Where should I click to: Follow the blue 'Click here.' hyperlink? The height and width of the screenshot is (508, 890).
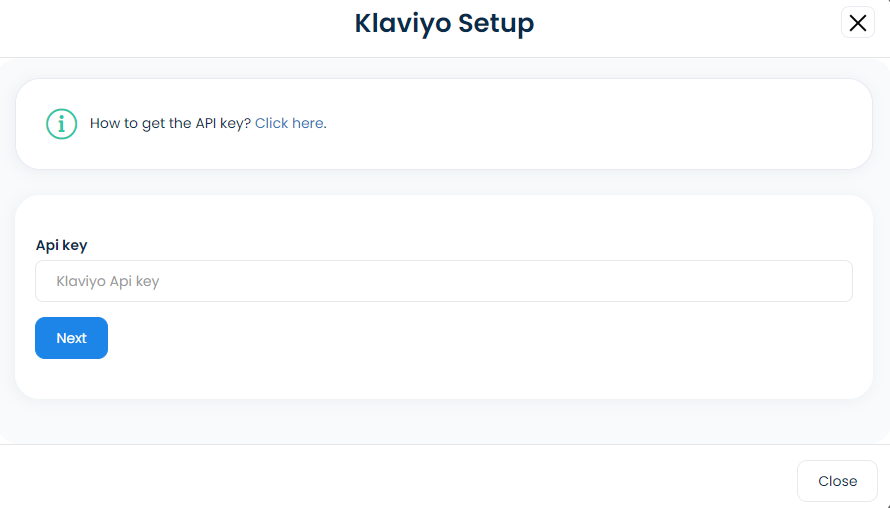pos(291,123)
